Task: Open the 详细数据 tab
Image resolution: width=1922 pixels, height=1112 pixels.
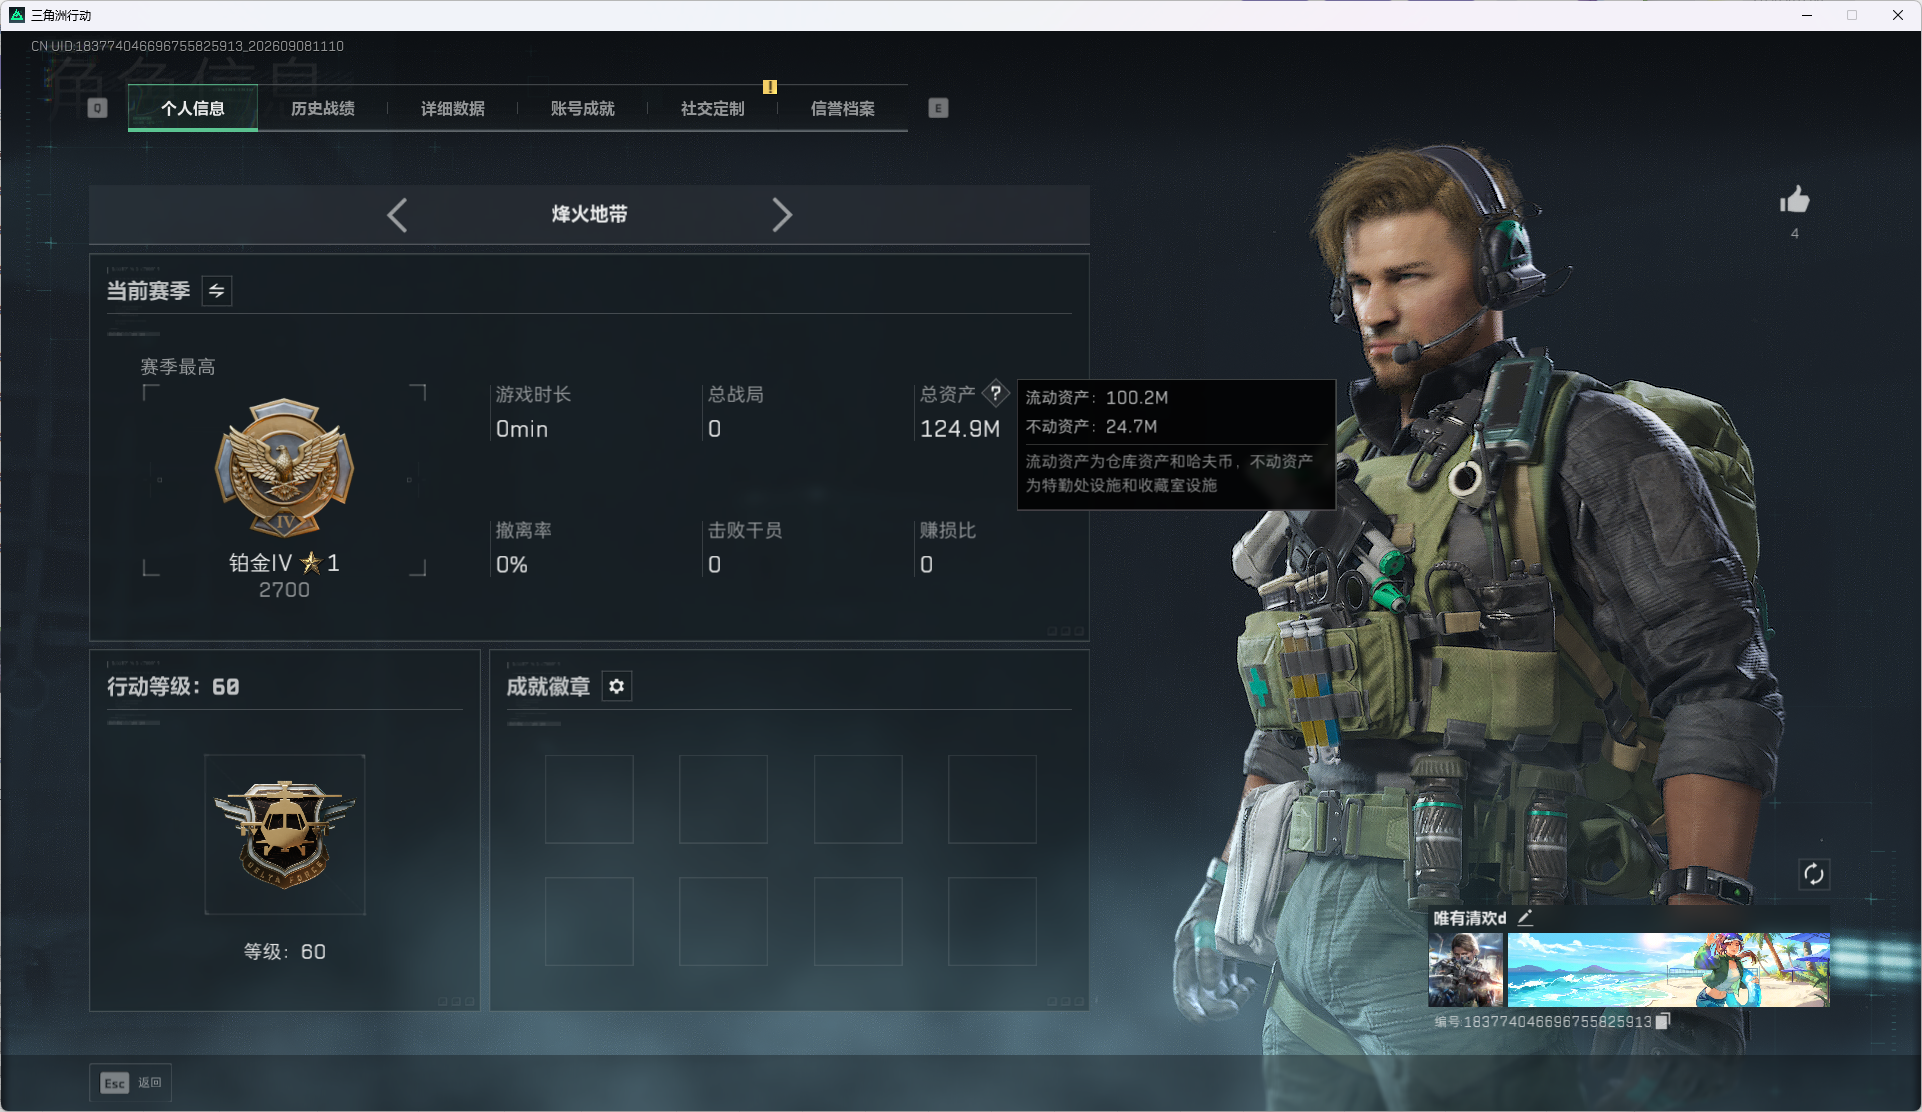Action: pyautogui.click(x=453, y=108)
